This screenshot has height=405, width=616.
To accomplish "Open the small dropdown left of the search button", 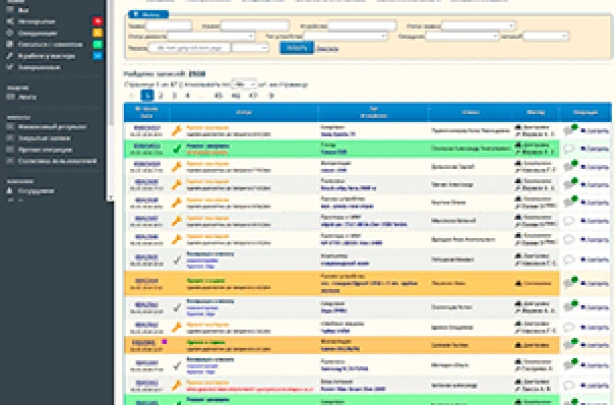I will point(251,46).
